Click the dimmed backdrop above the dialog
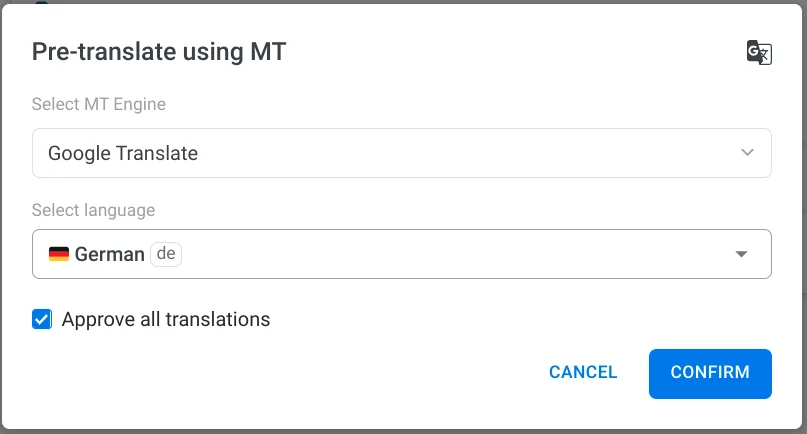This screenshot has height=434, width=807. [400, 1]
